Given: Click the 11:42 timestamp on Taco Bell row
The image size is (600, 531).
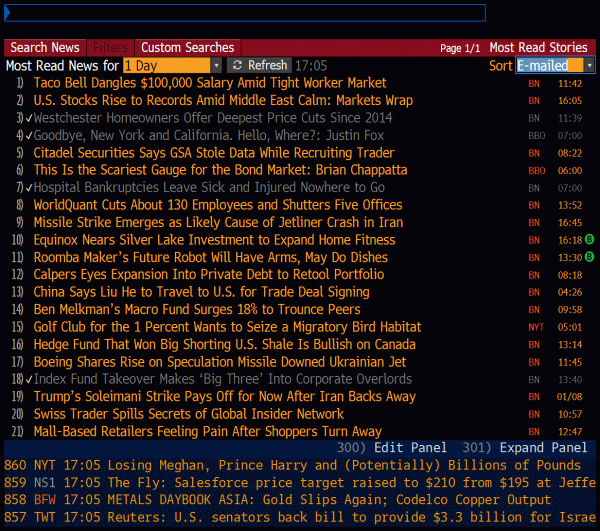Looking at the screenshot, I should [570, 83].
